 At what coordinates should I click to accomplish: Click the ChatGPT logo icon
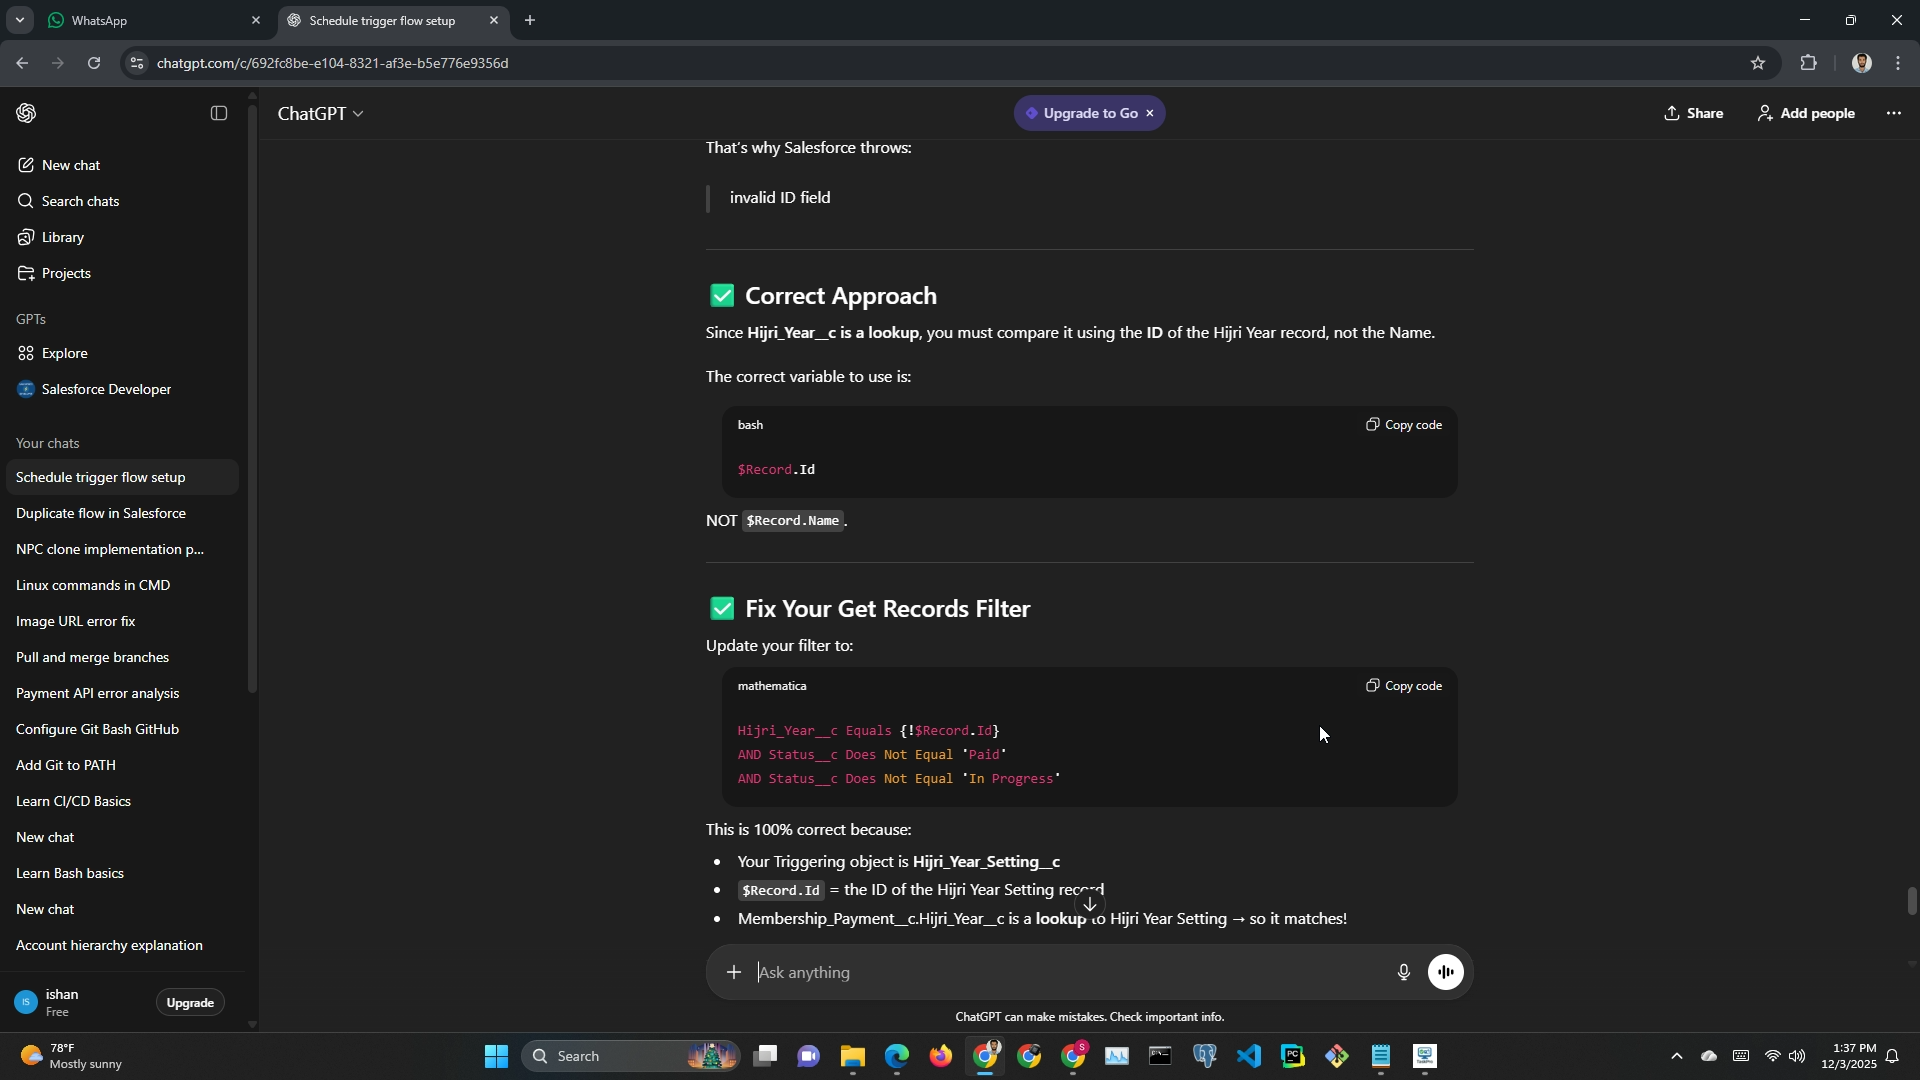27,113
